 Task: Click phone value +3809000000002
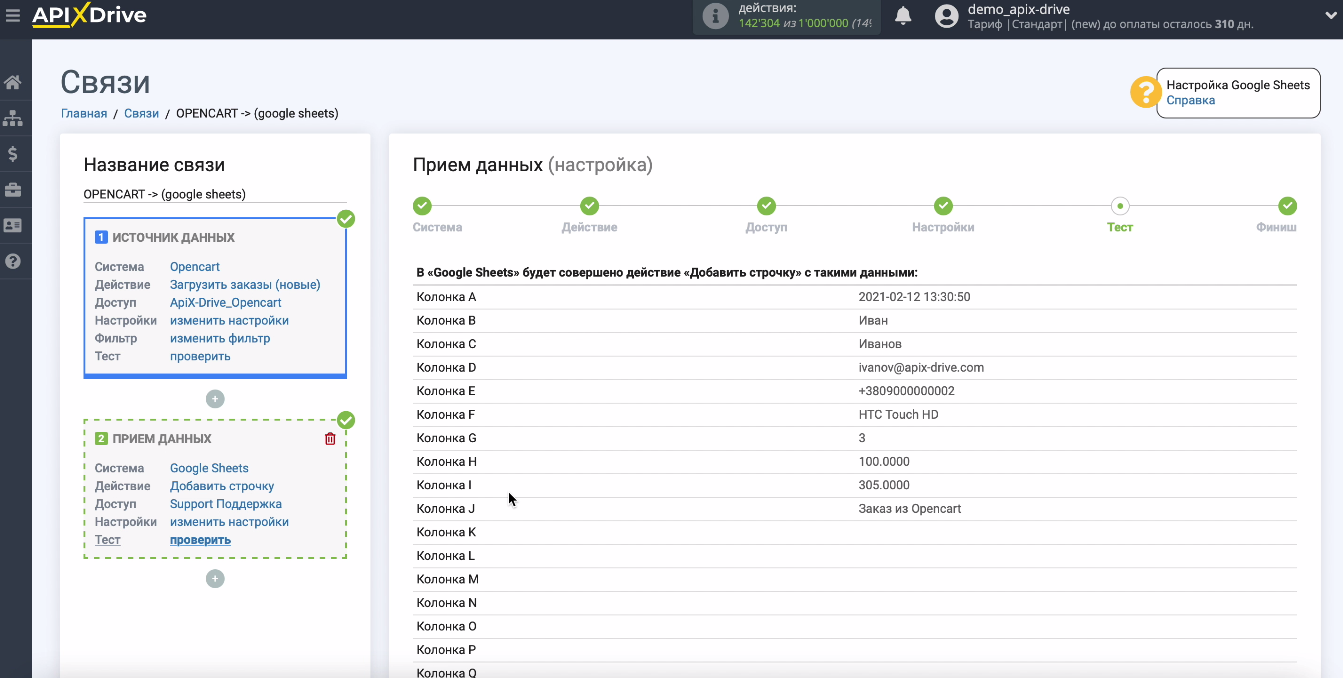(x=906, y=391)
